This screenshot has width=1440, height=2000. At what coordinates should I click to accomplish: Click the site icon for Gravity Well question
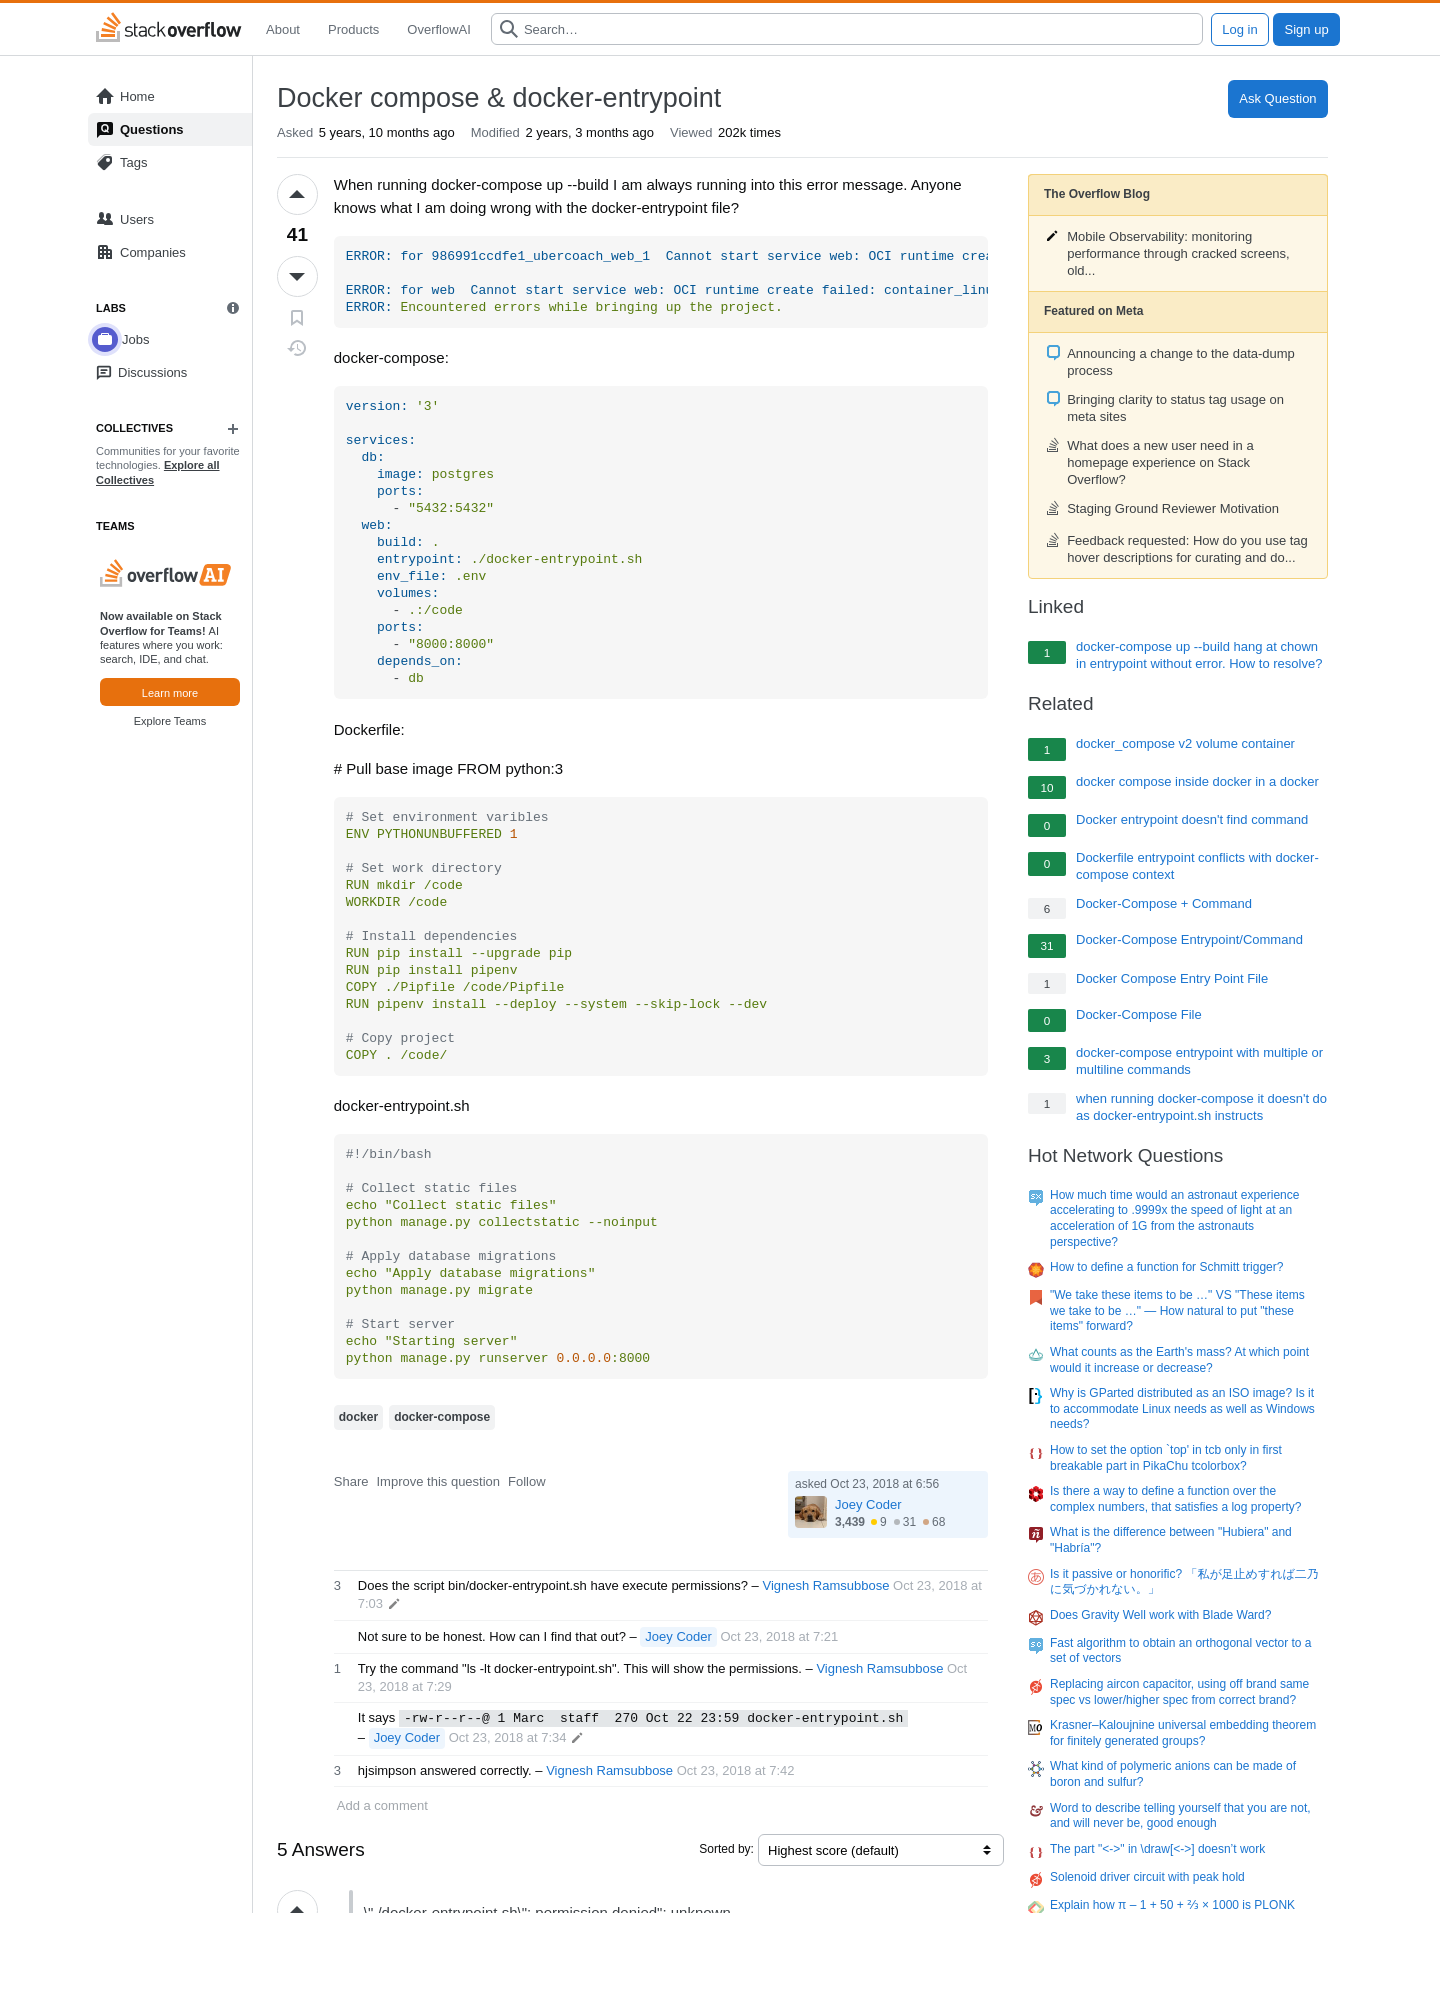(x=1036, y=1617)
